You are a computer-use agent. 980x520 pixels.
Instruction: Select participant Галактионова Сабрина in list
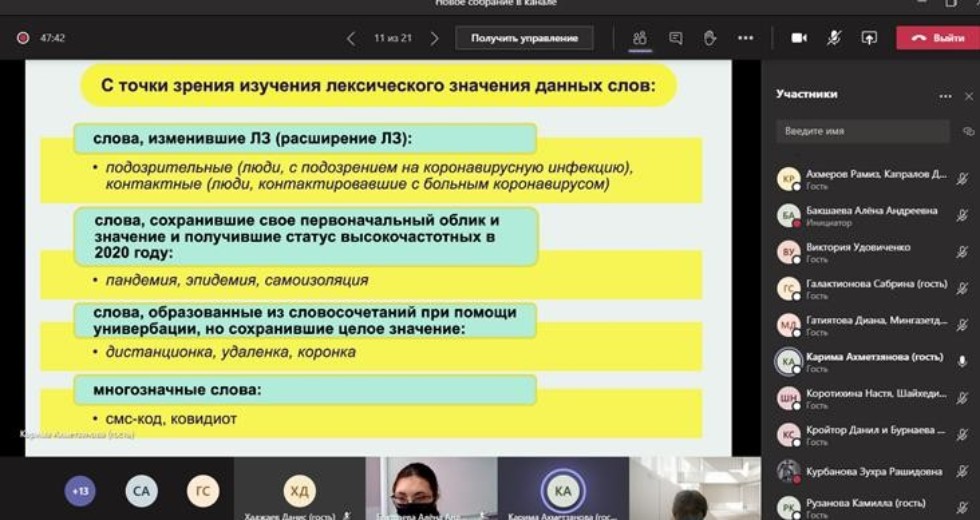(860, 288)
